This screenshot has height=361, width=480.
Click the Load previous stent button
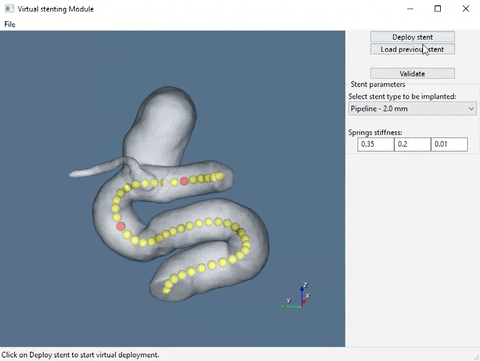pyautogui.click(x=412, y=49)
